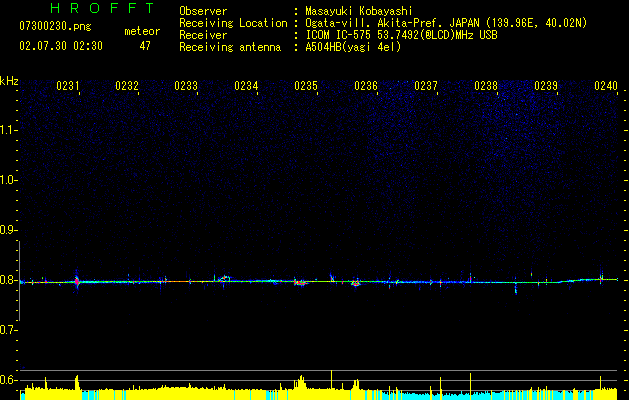Click the meteor echo burst just after 0231
Screen dimensions: 629x400
click(x=77, y=281)
